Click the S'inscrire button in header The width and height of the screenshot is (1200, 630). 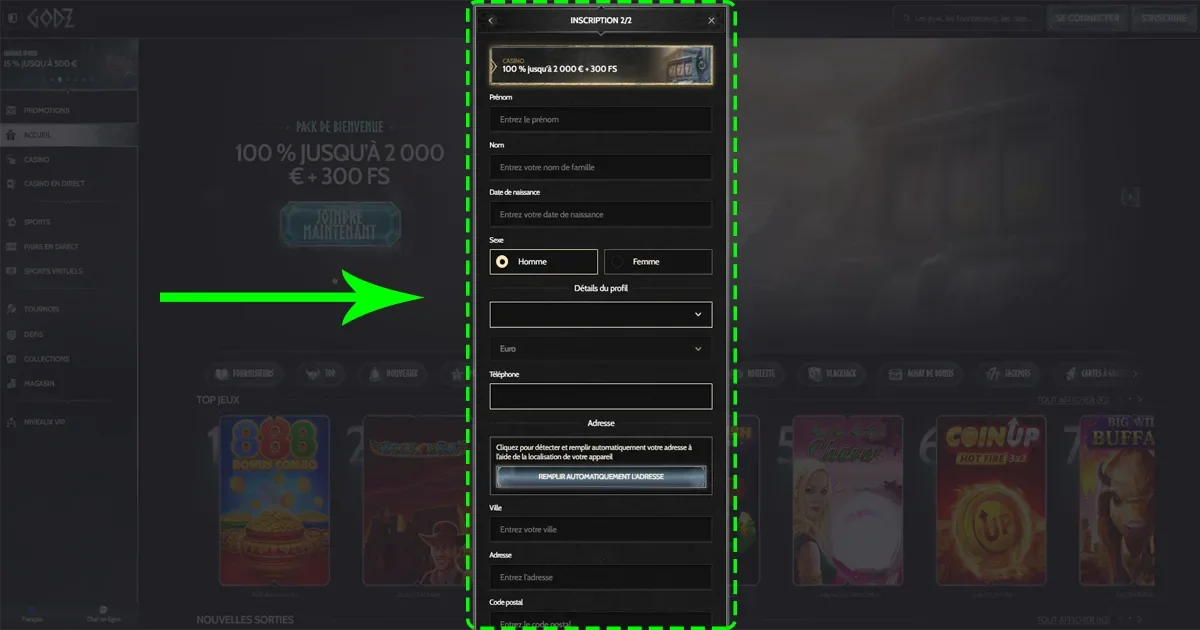pos(1164,18)
